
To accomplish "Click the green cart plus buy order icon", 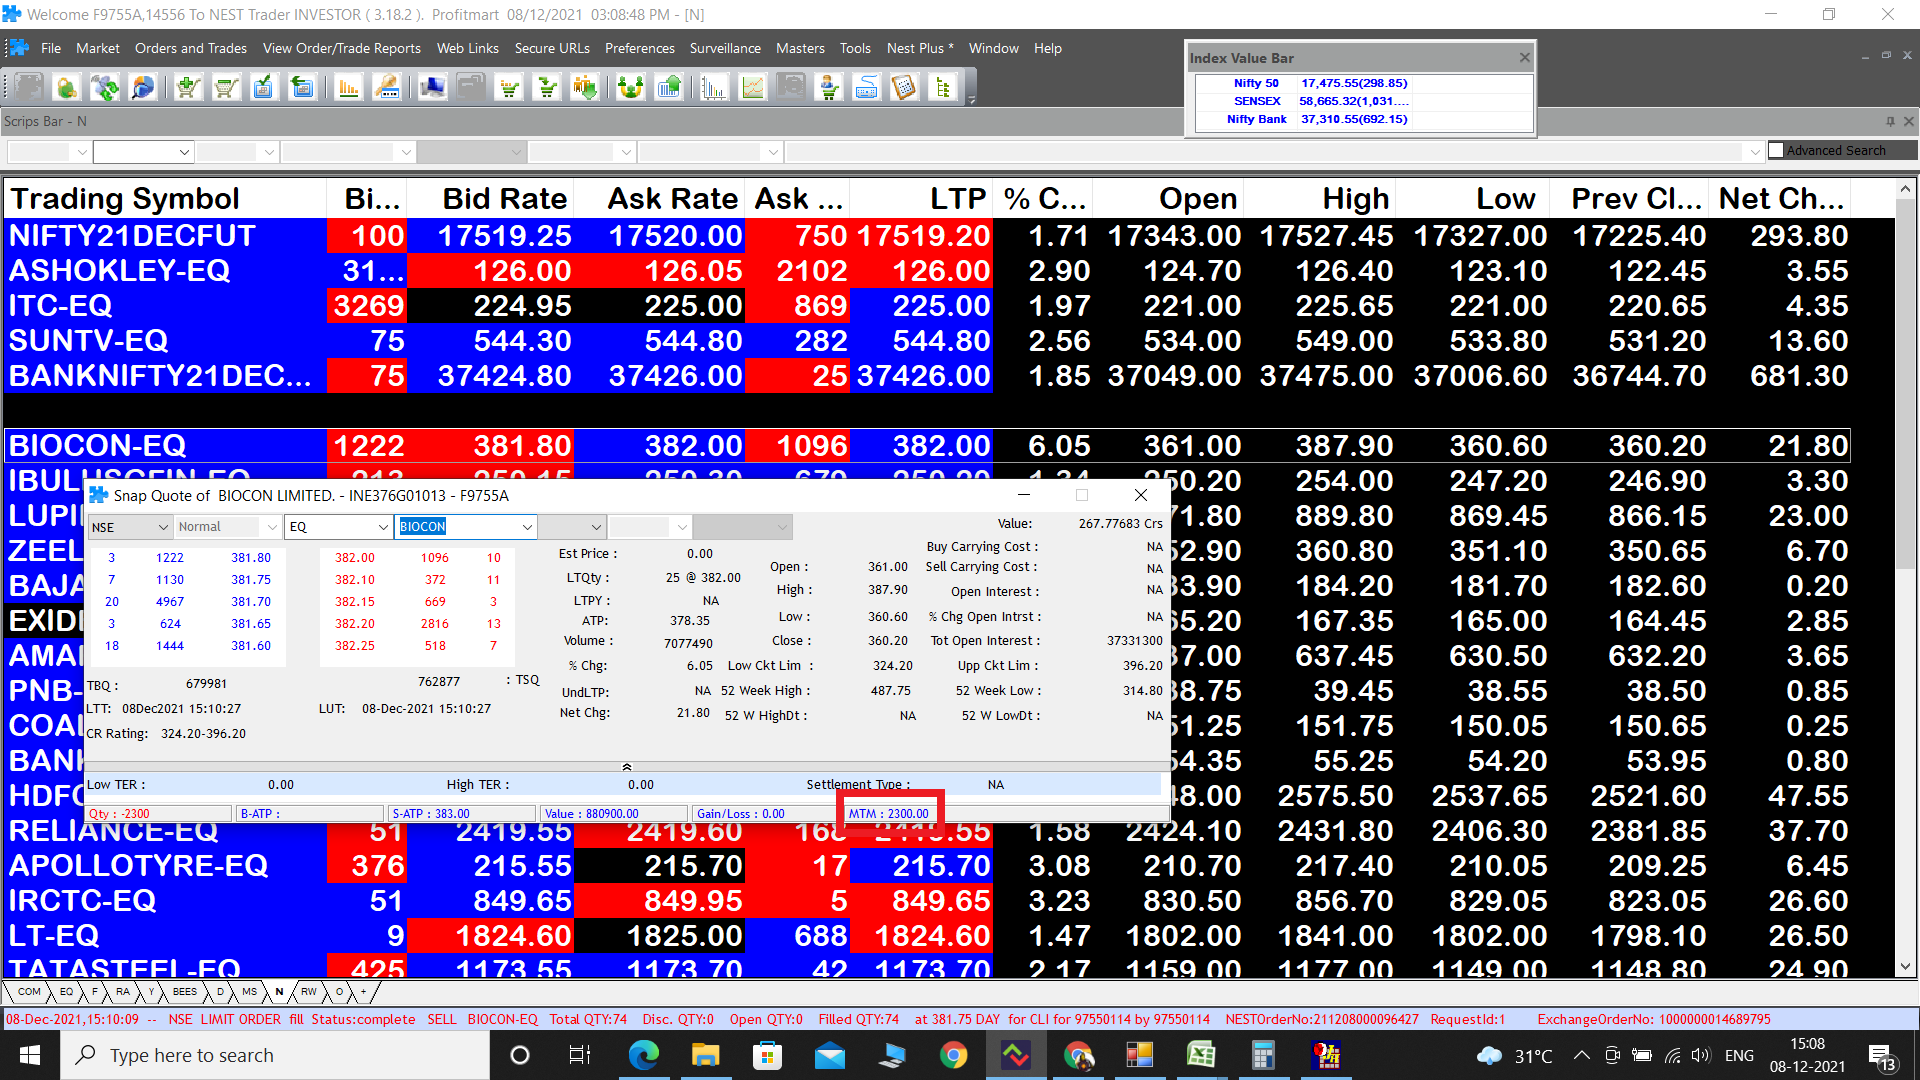I will point(187,88).
